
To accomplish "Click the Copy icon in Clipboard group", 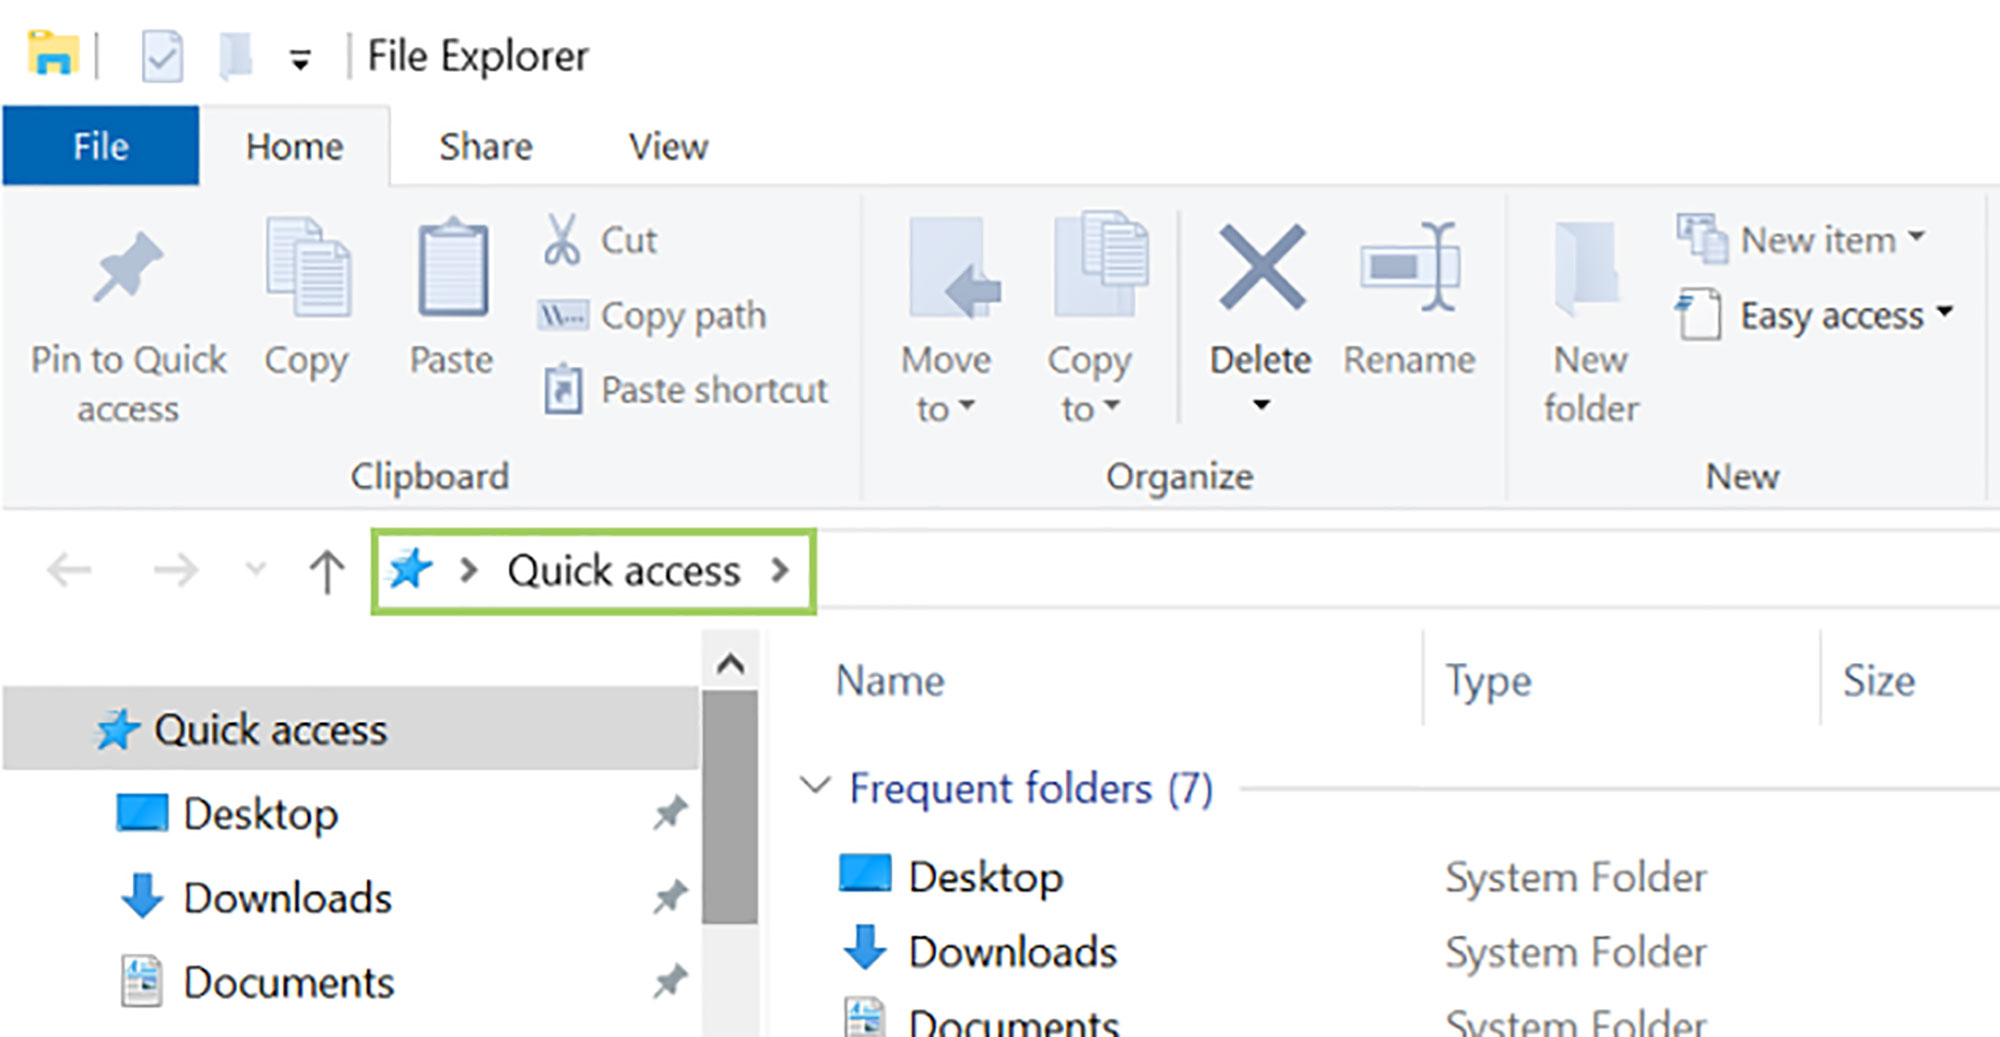I will (x=308, y=266).
